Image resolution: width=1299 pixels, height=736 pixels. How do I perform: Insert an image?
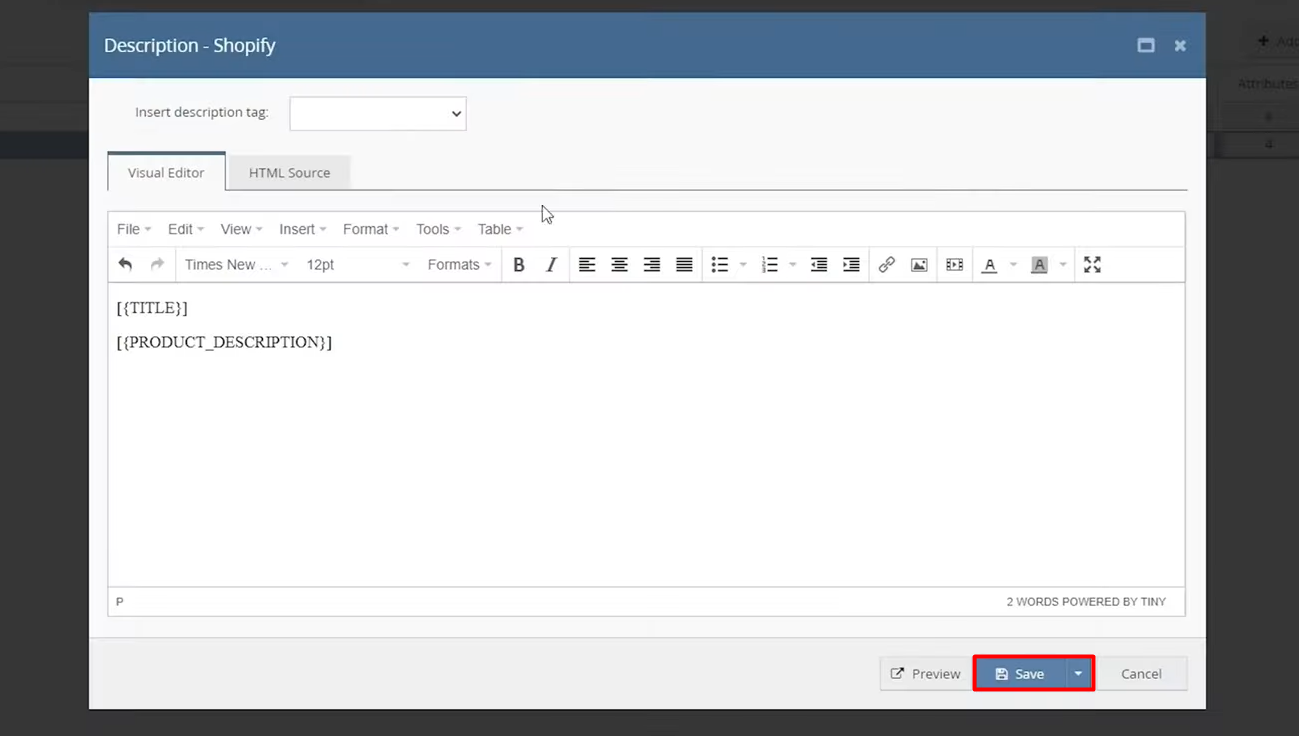919,265
